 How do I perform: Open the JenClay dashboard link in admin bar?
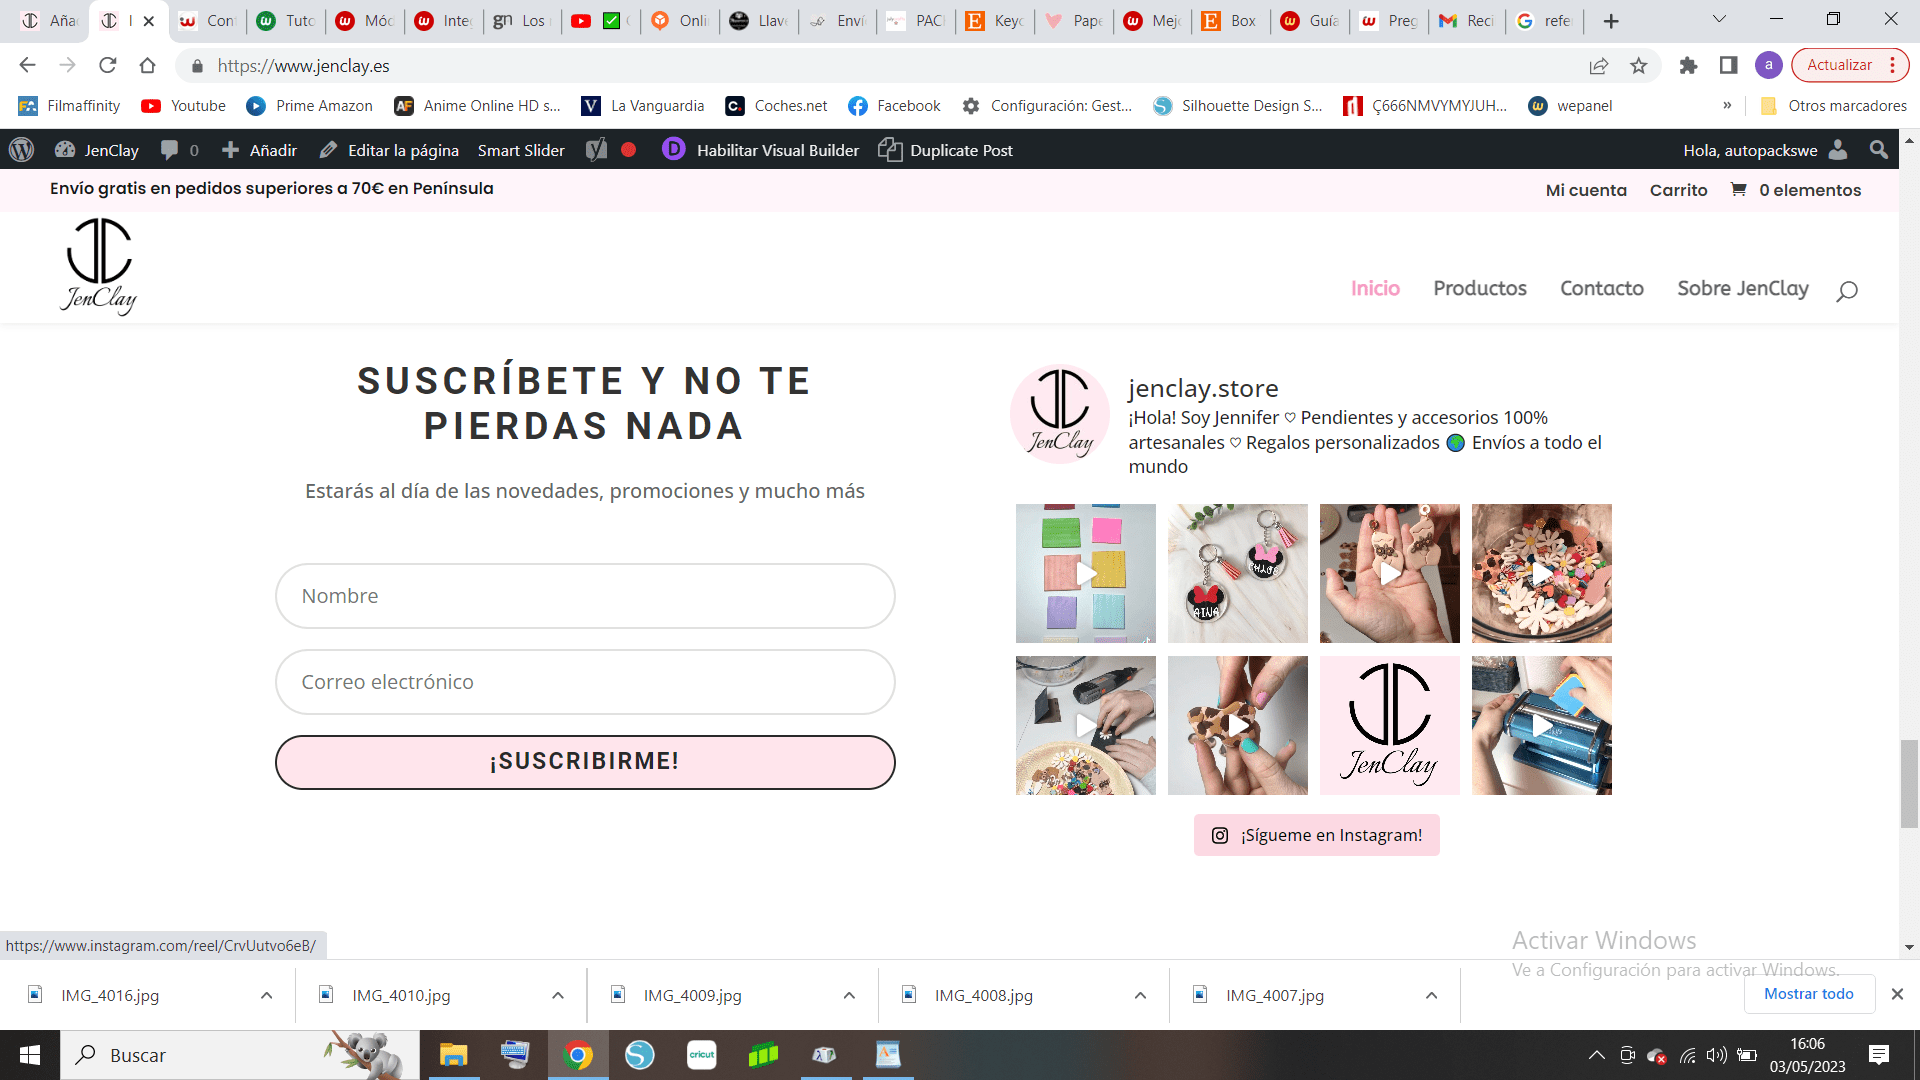[x=97, y=150]
